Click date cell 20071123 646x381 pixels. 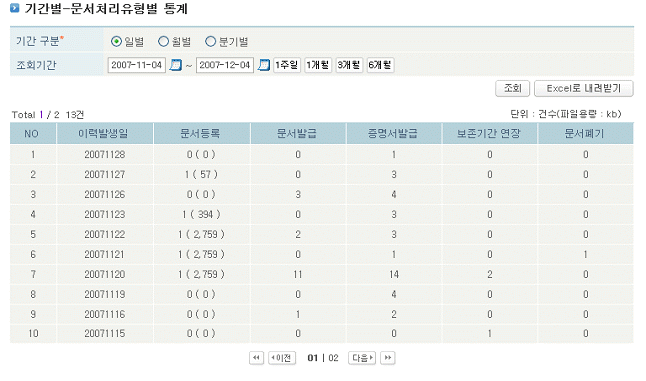(x=105, y=214)
